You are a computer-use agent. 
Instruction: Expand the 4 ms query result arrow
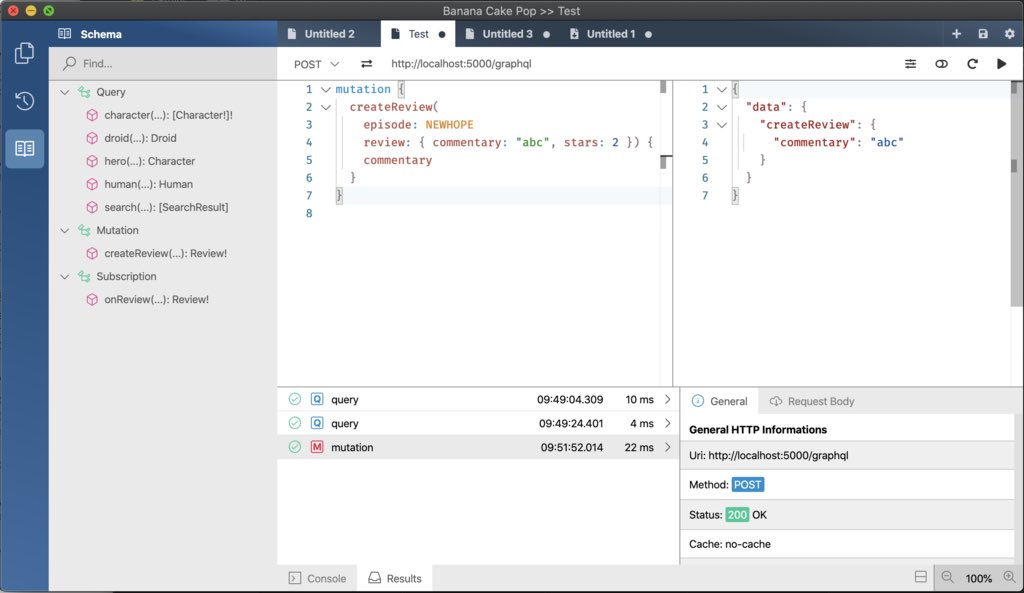point(667,423)
